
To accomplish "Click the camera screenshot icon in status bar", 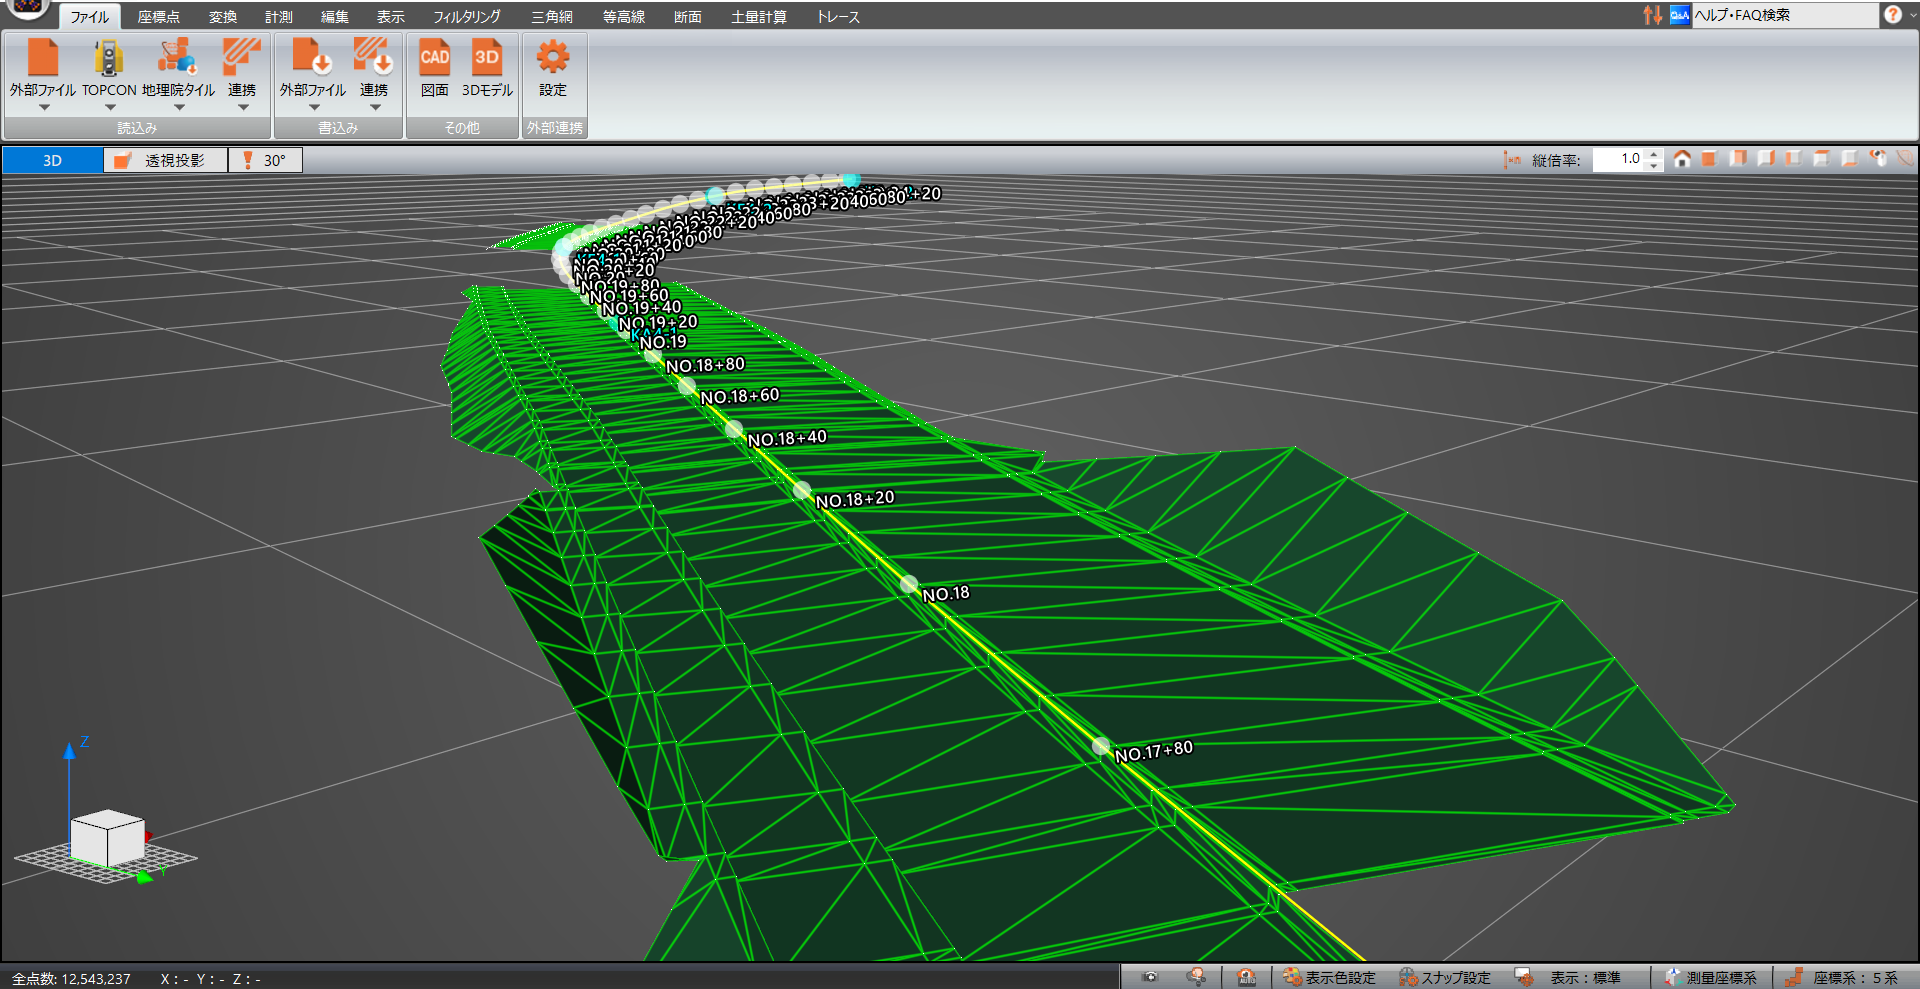I will 1150,977.
